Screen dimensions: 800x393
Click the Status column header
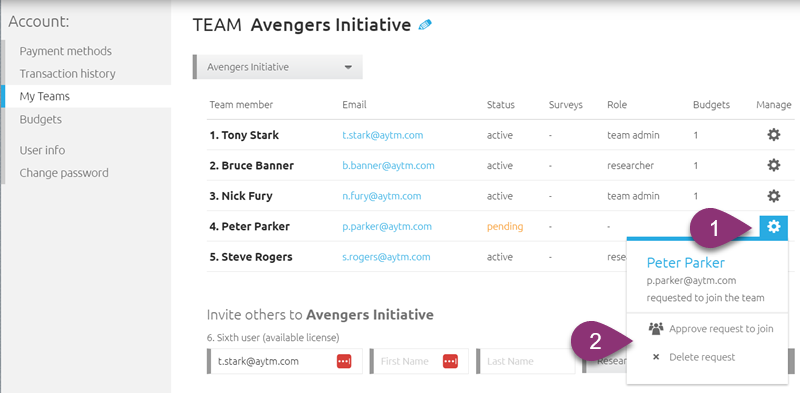tap(501, 105)
